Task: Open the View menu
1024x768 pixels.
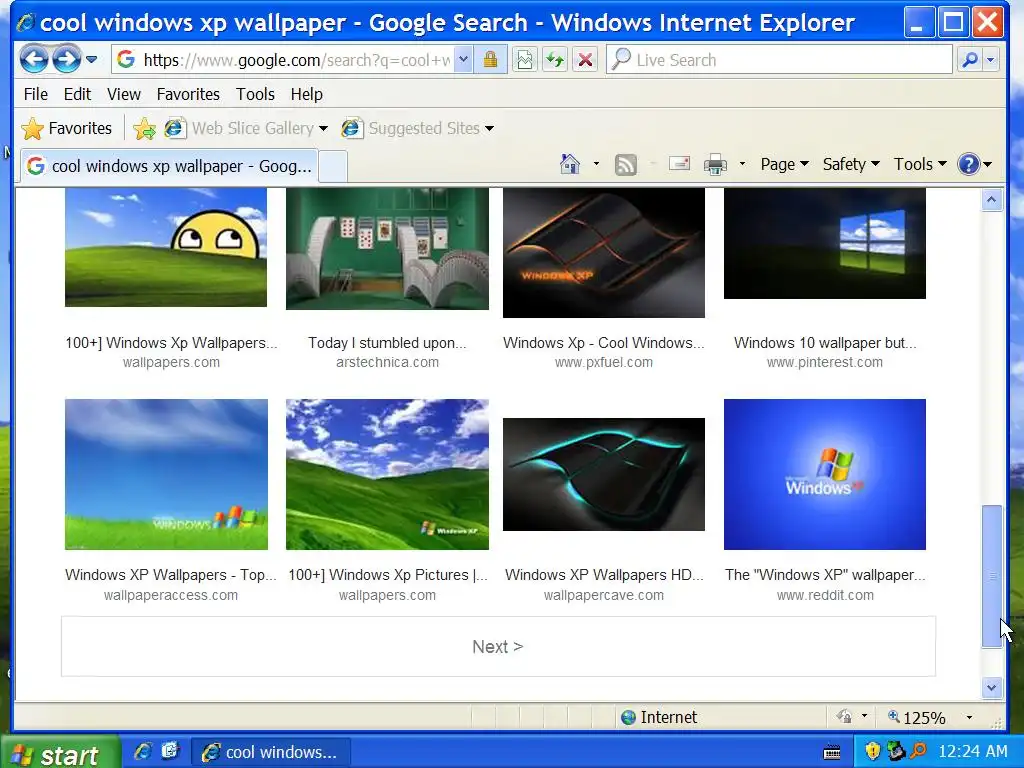Action: coord(124,94)
